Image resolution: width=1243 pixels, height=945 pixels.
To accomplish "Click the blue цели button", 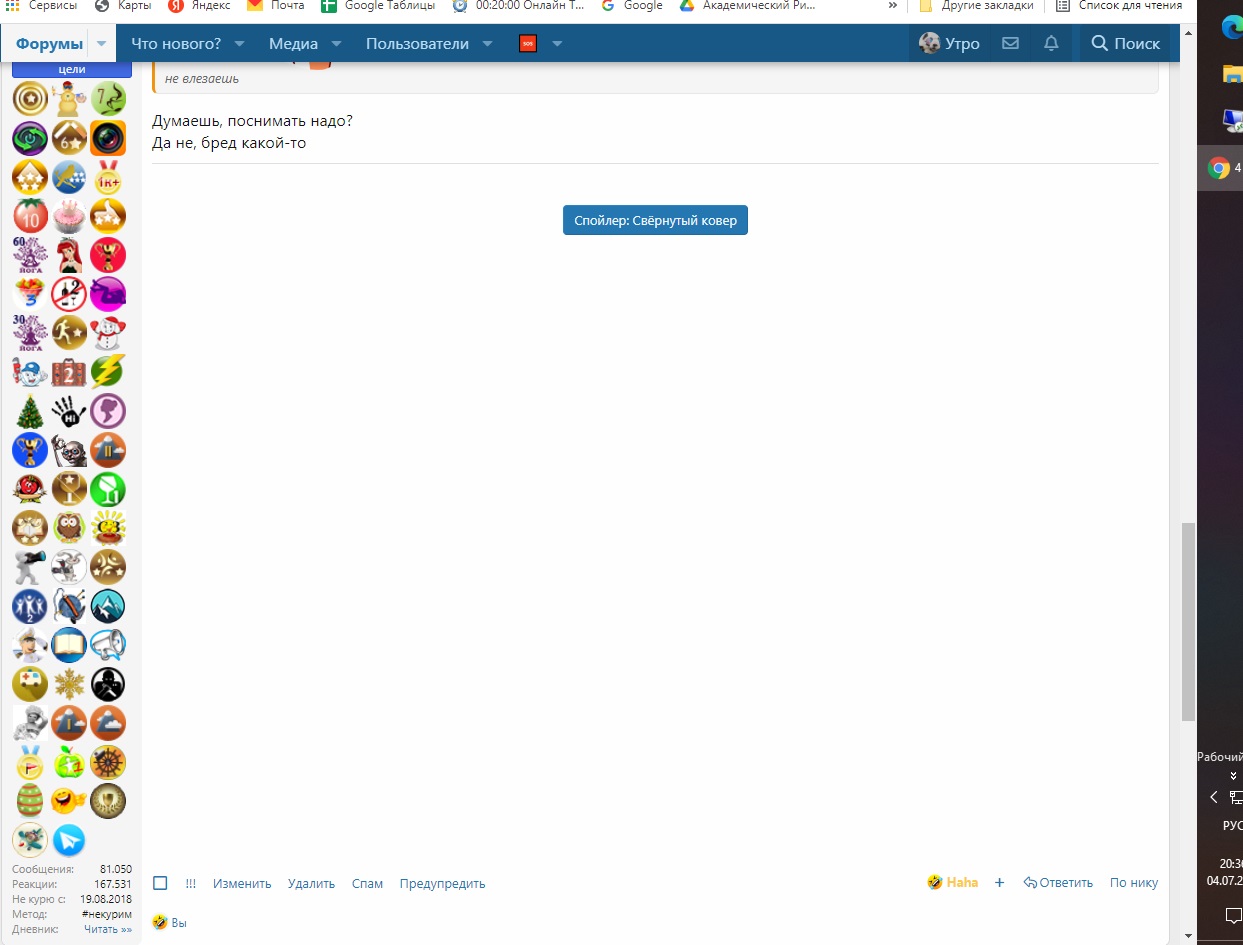I will [x=72, y=69].
